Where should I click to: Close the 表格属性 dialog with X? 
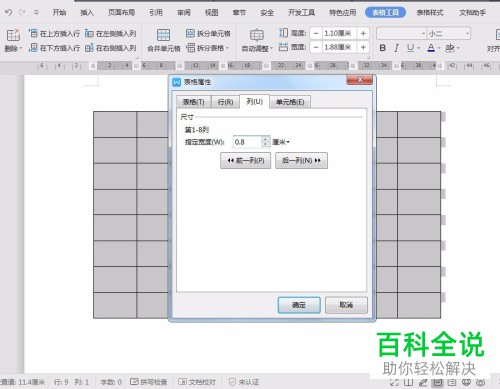(360, 80)
